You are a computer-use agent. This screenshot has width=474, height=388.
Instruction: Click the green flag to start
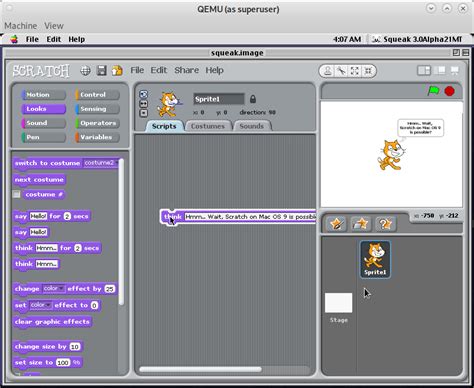click(x=433, y=91)
